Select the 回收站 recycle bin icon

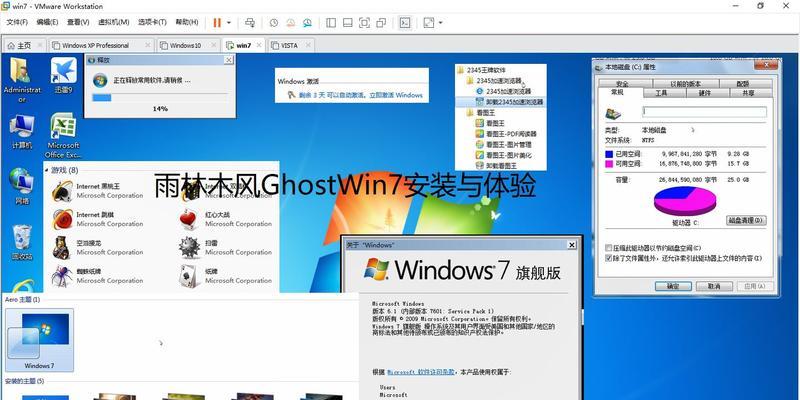coord(22,242)
